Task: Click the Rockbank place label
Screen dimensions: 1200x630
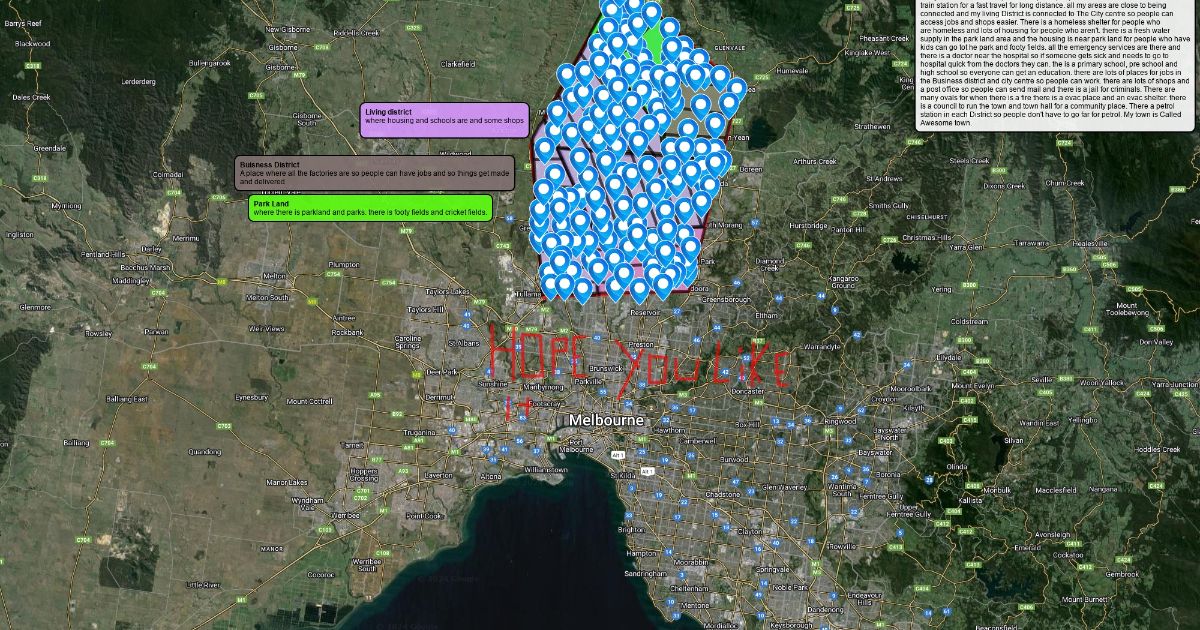Action: [x=348, y=332]
